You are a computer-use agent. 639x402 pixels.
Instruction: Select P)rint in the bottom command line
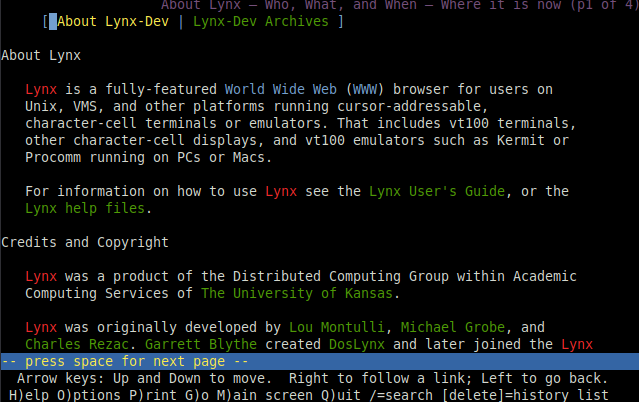point(153,395)
